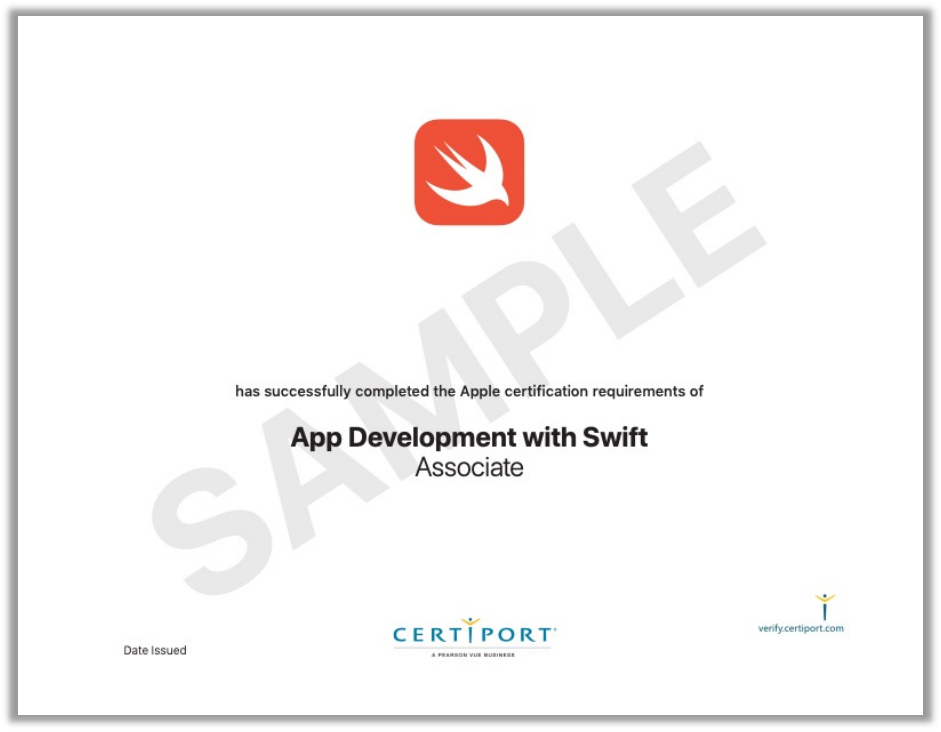Select the App Development with Swift title
The height and width of the screenshot is (732, 941).
(x=469, y=438)
